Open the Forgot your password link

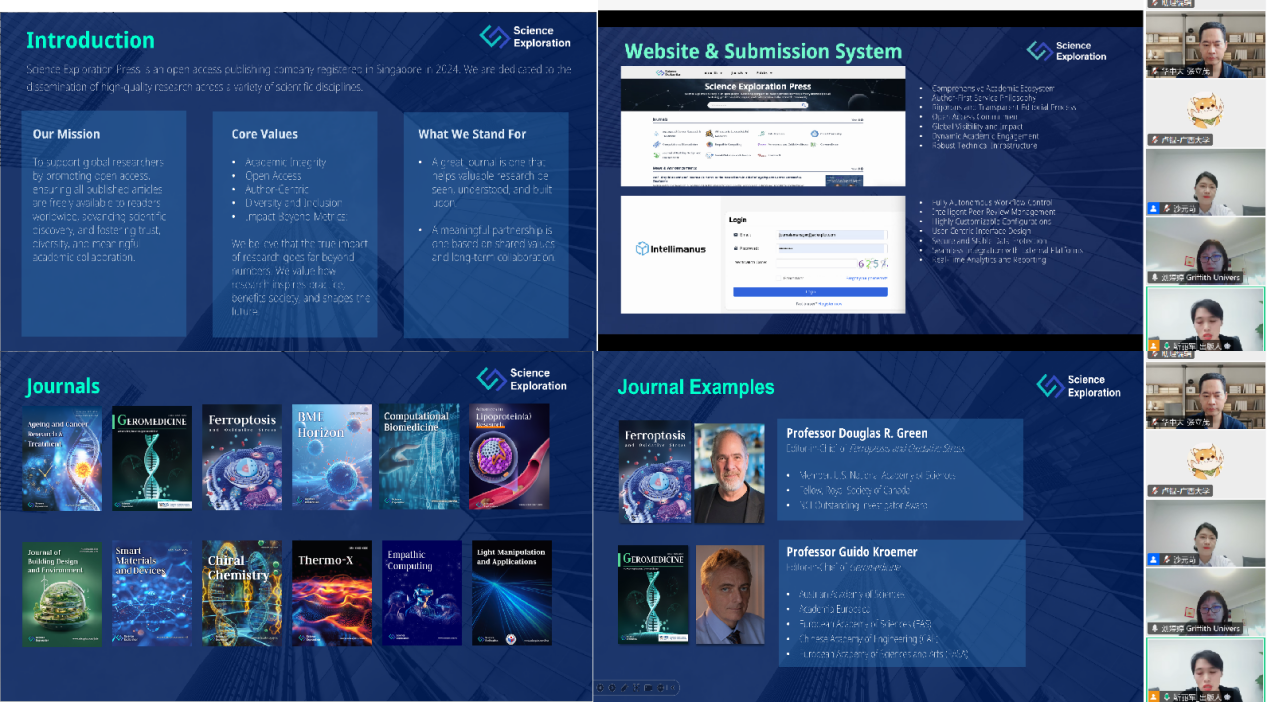click(866, 278)
